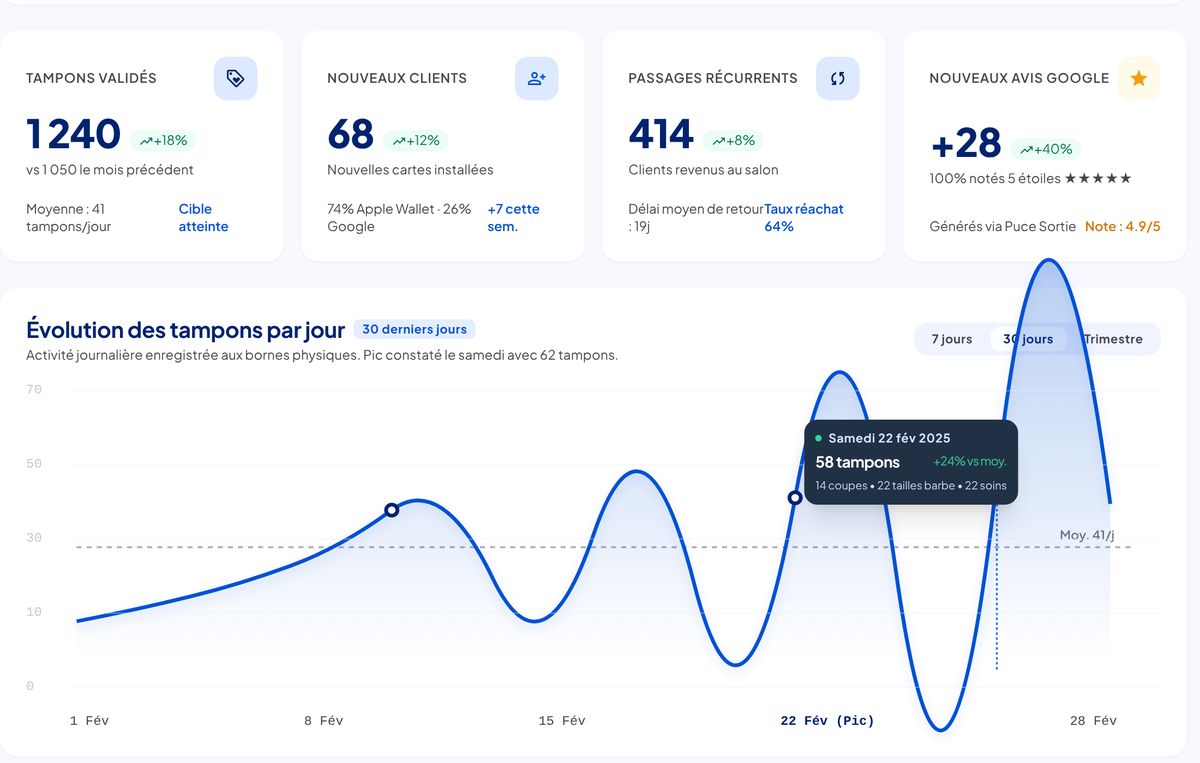Click the Moy. 41/j average line label

click(x=1087, y=536)
